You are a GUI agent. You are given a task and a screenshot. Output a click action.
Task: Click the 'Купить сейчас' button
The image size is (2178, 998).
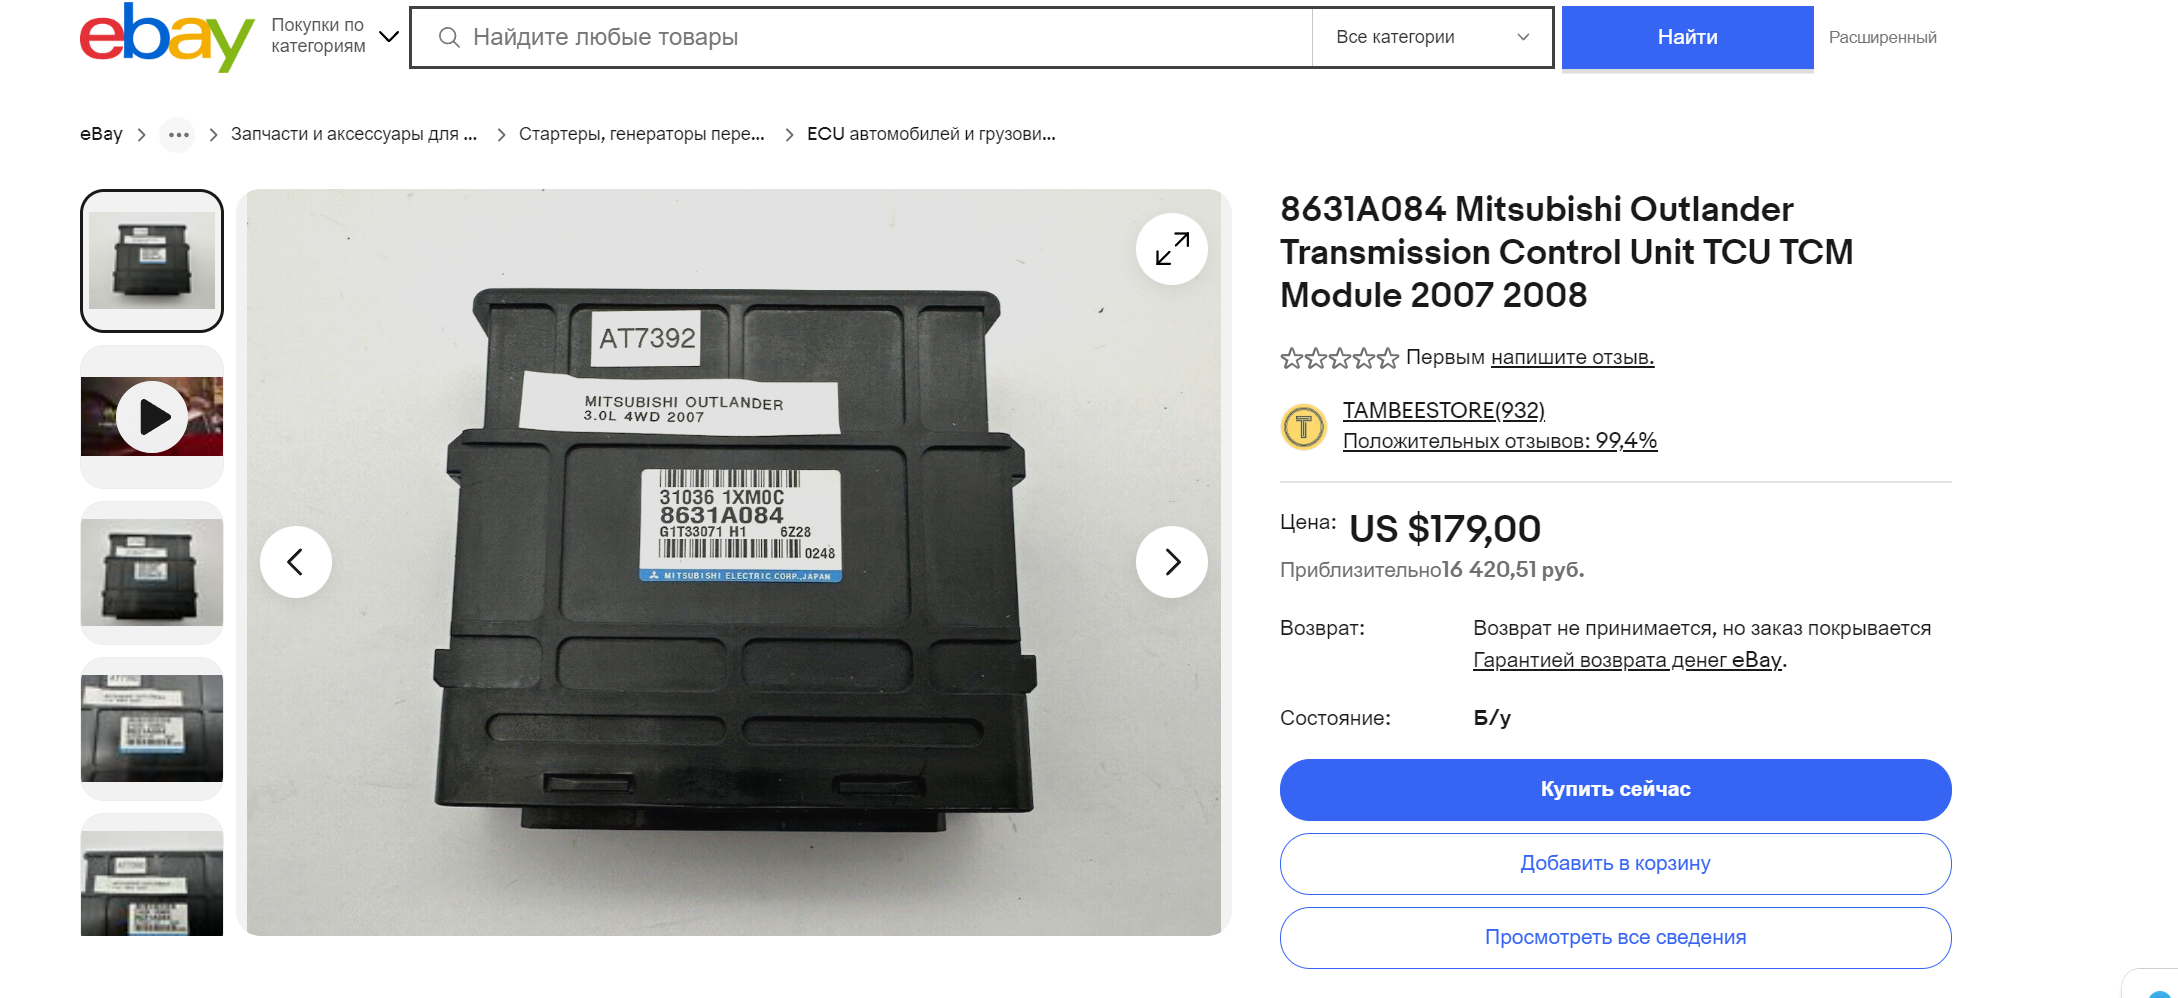[x=1615, y=789]
